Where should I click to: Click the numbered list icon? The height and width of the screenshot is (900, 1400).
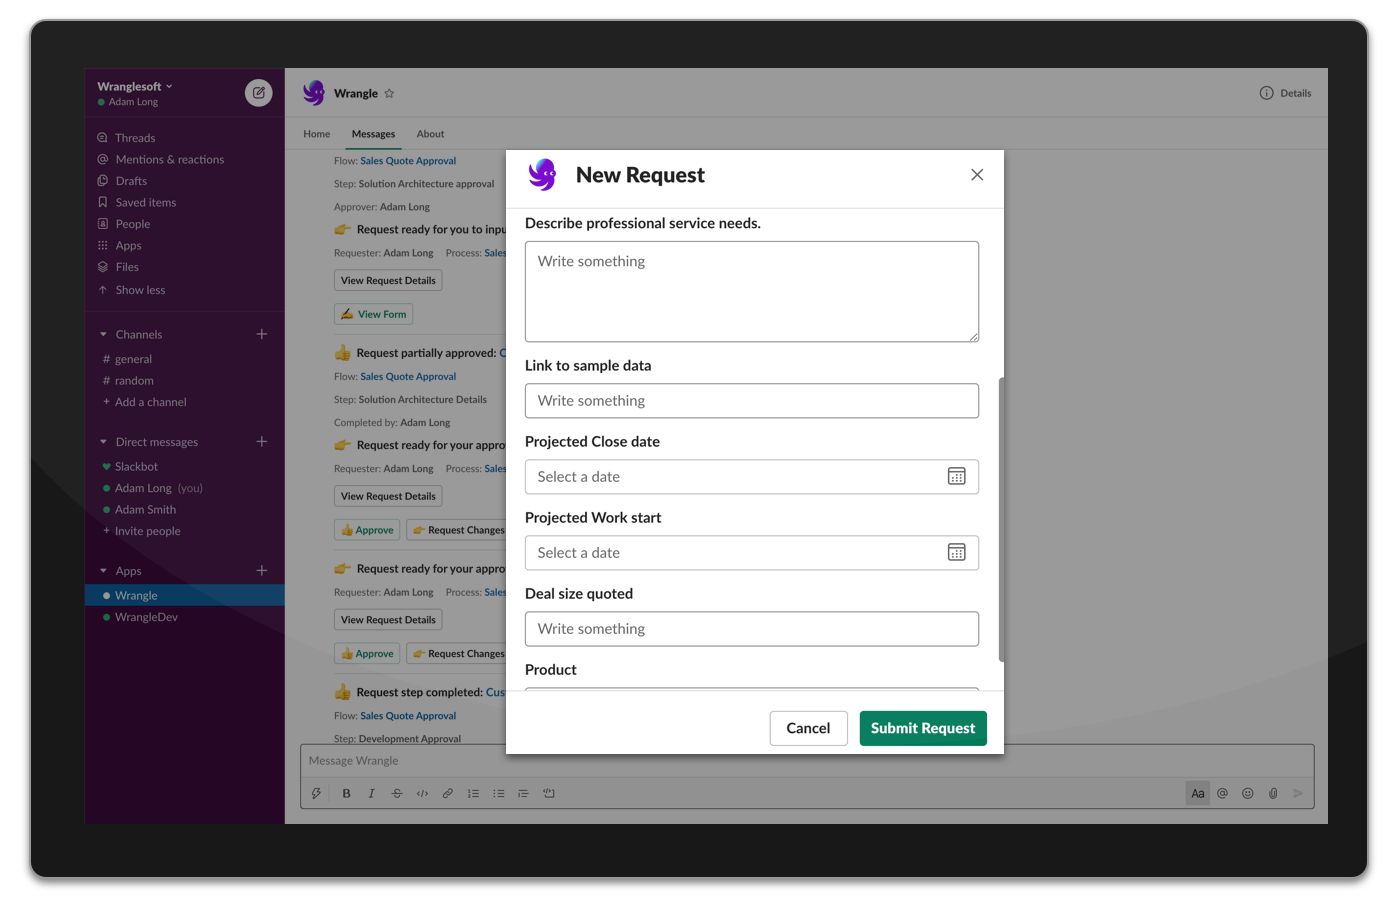(x=472, y=792)
